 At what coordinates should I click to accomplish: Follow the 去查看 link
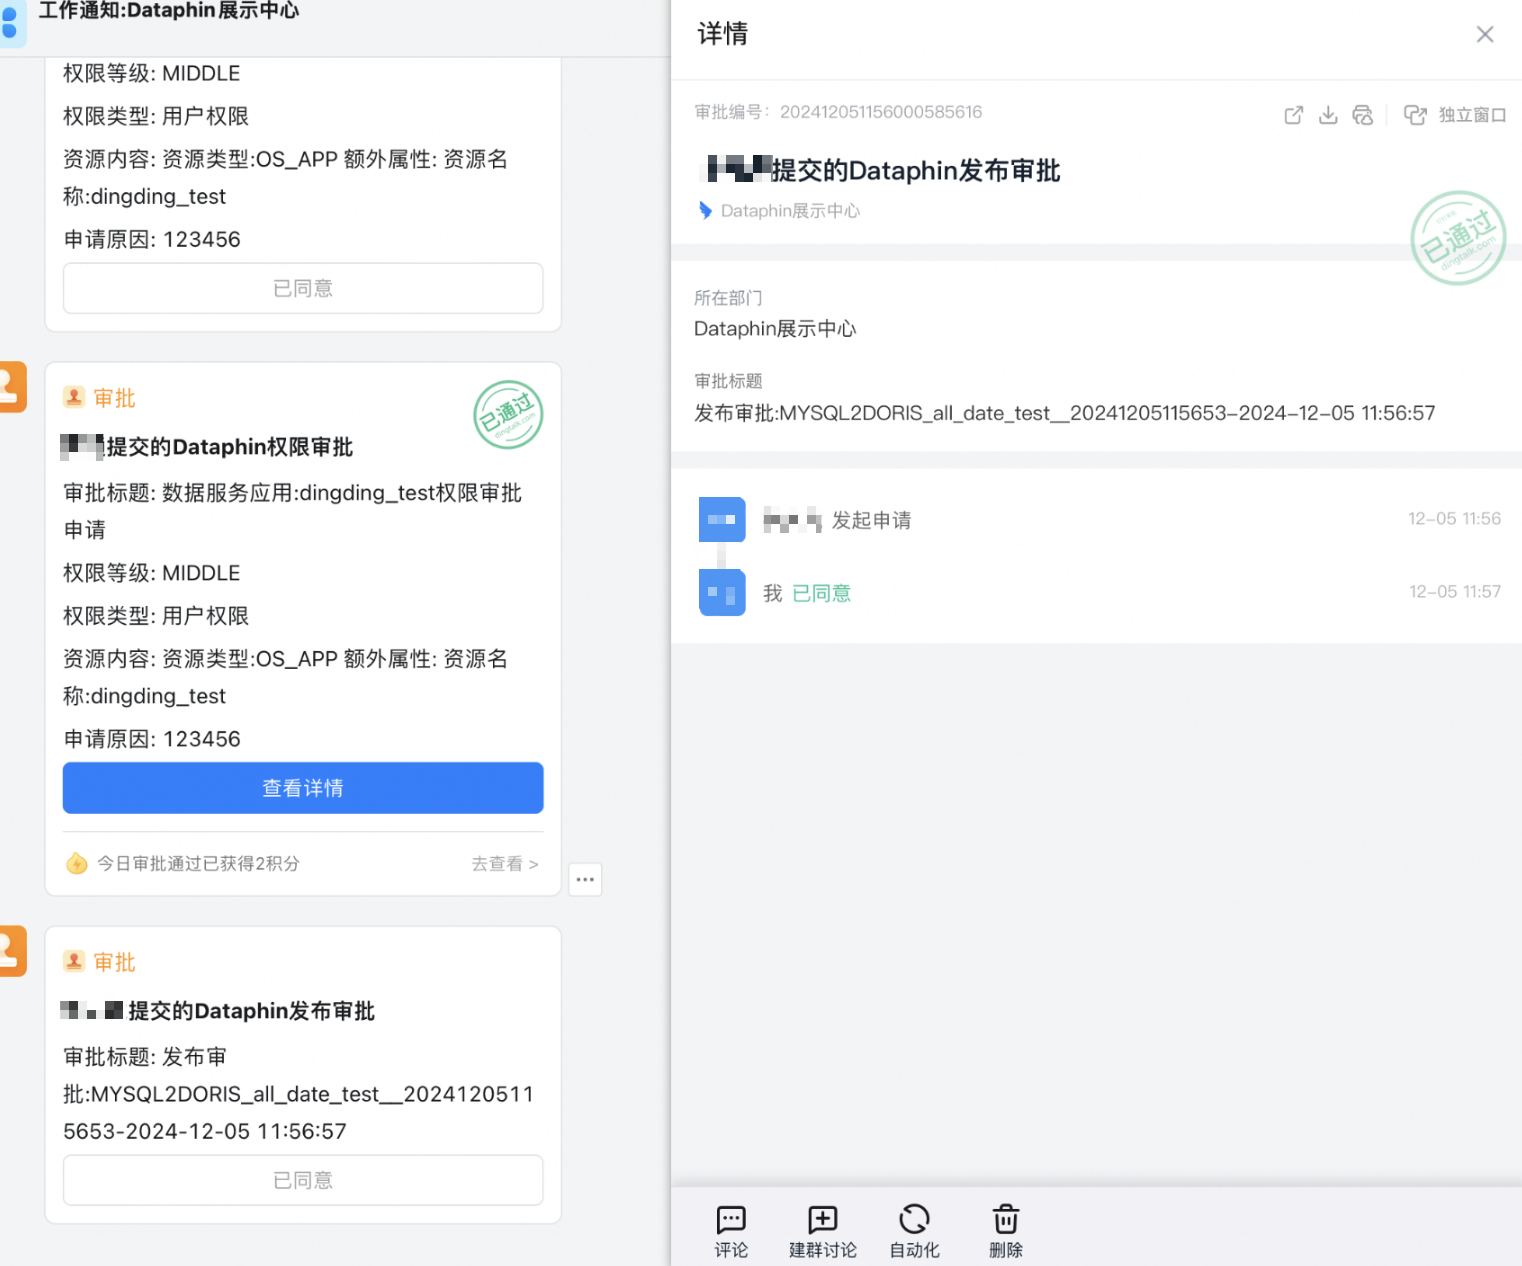[x=505, y=864]
